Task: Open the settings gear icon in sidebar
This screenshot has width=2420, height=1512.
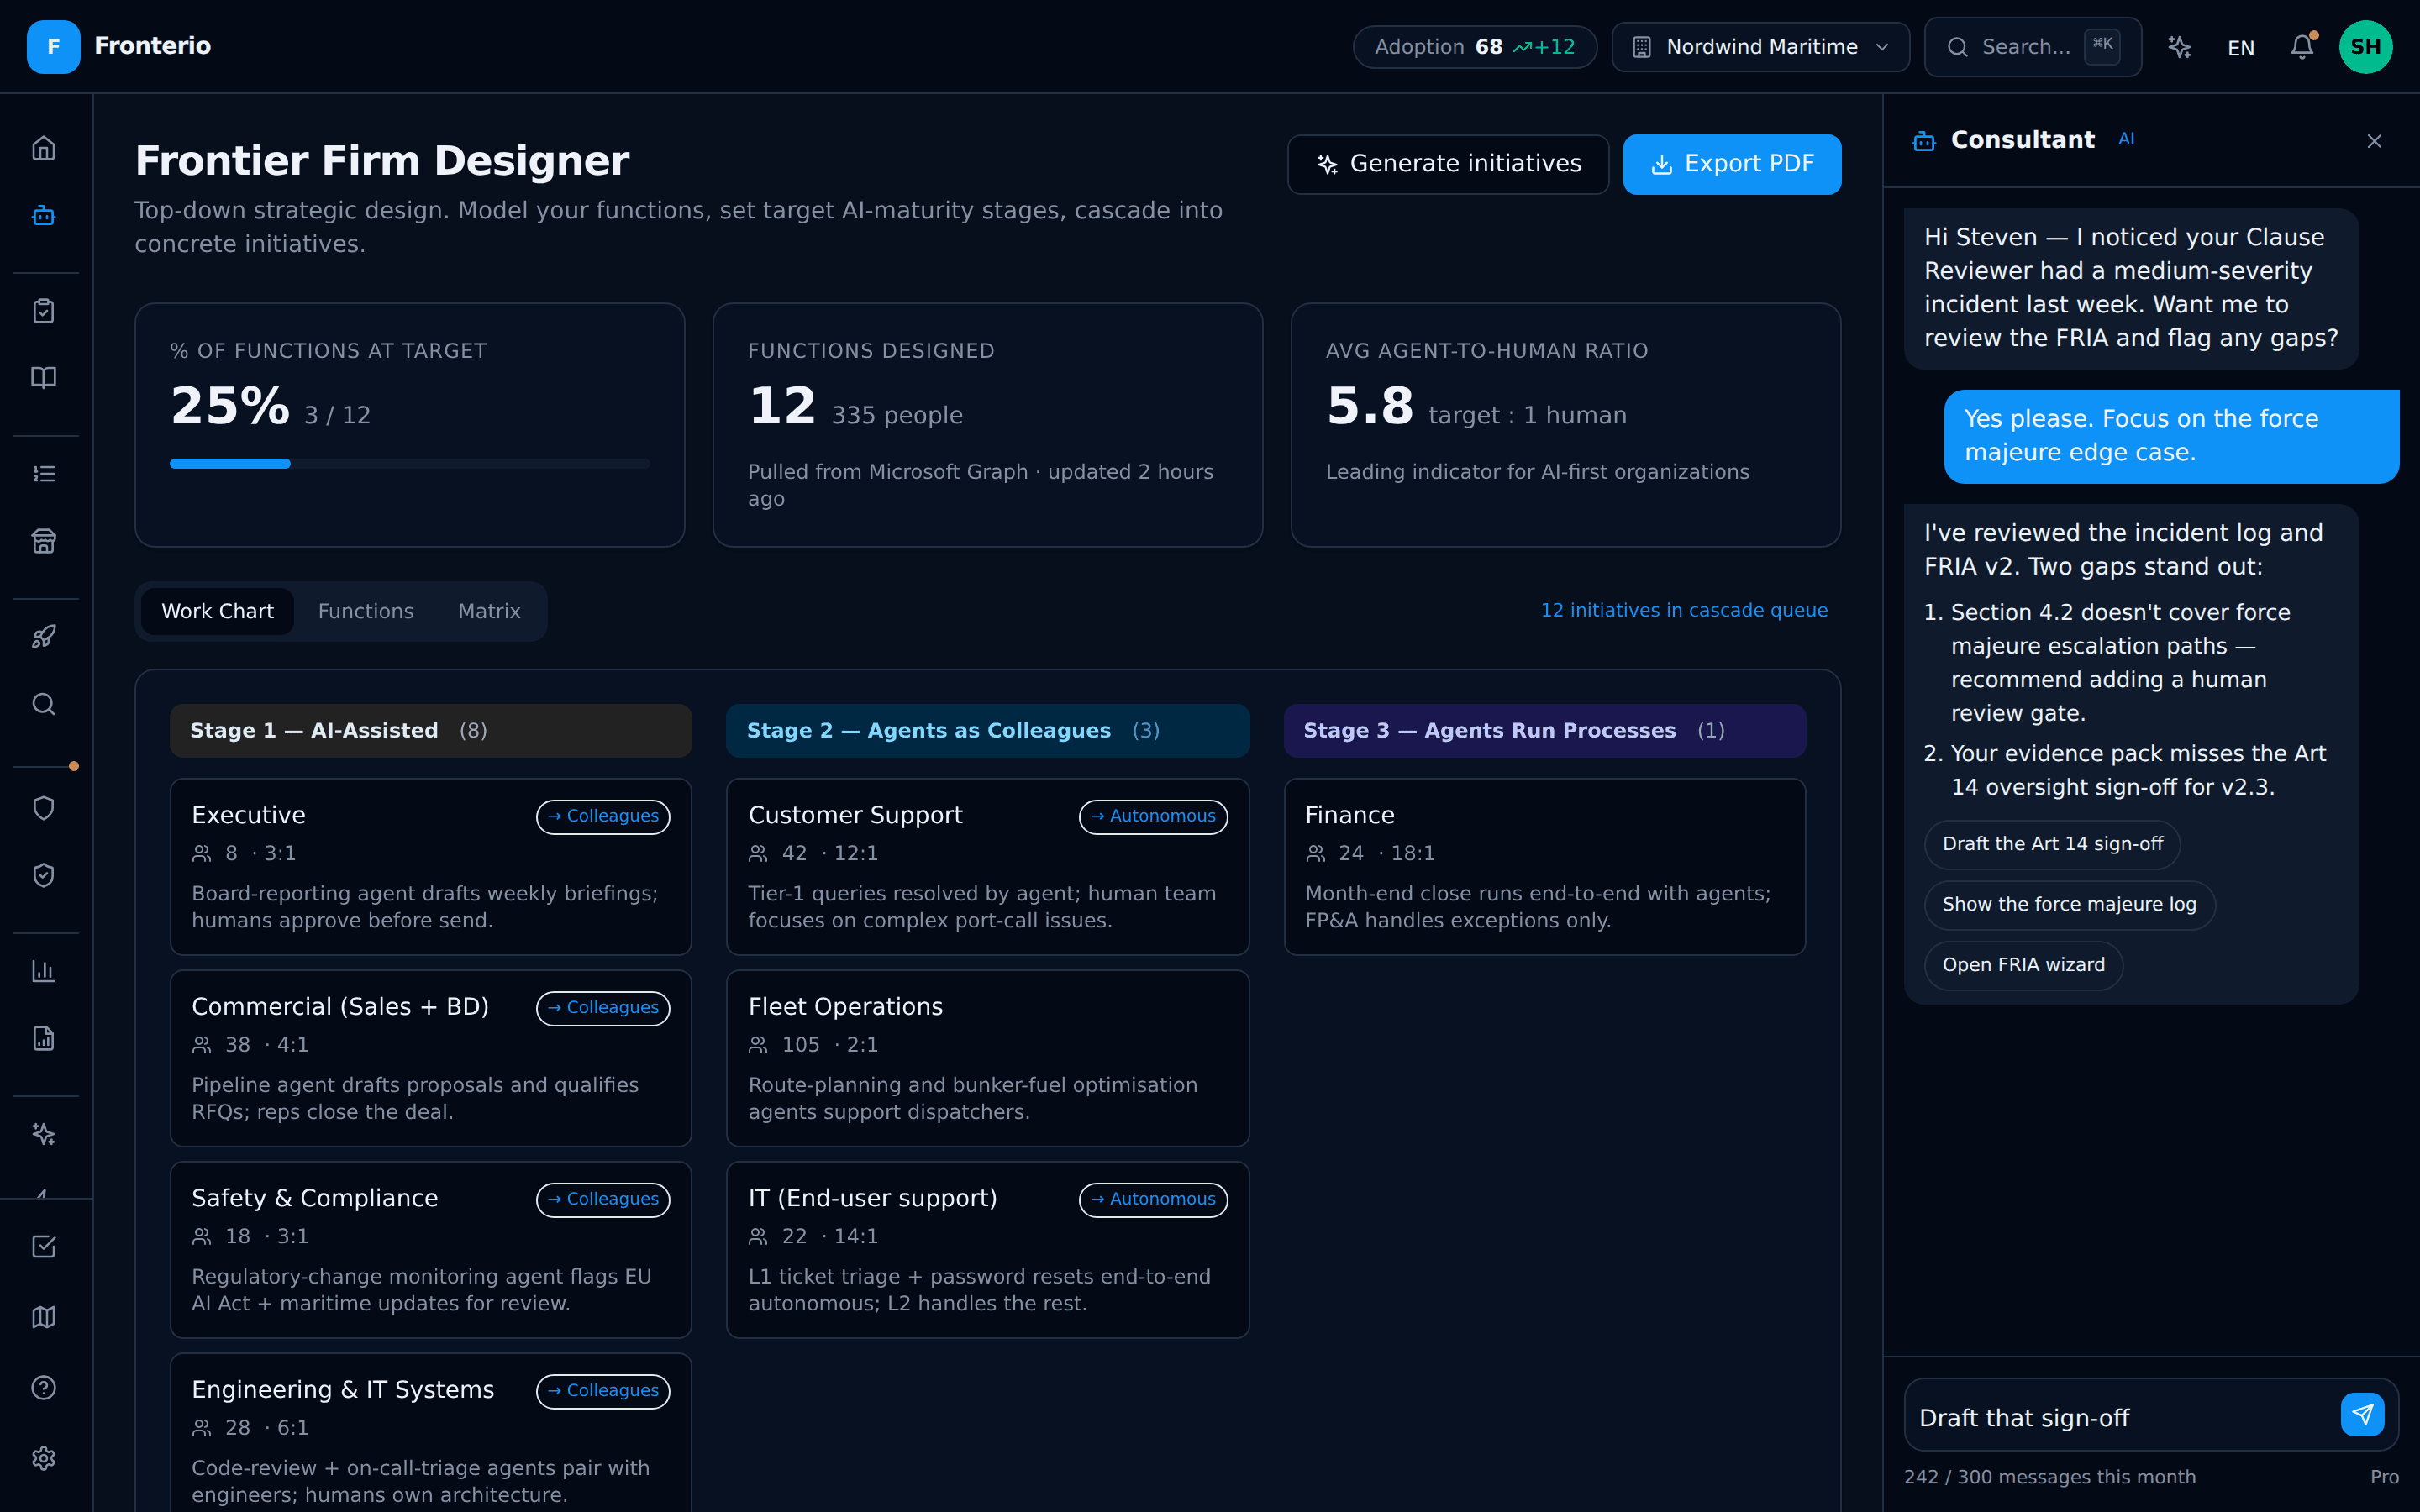Action: coord(44,1458)
